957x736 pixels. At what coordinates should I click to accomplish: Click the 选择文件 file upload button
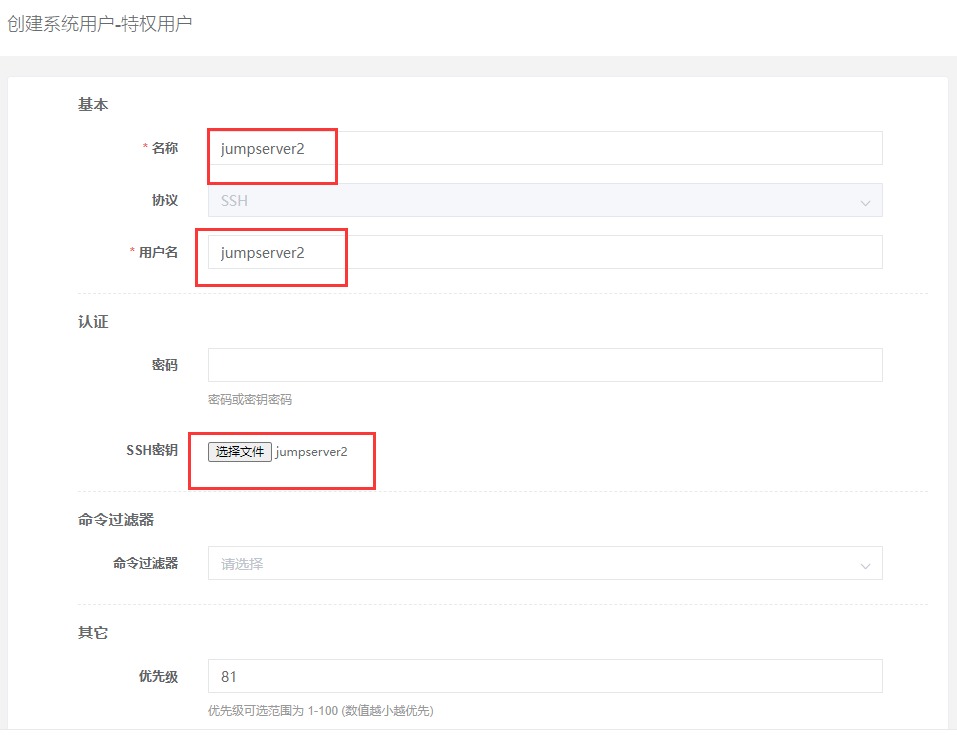240,451
